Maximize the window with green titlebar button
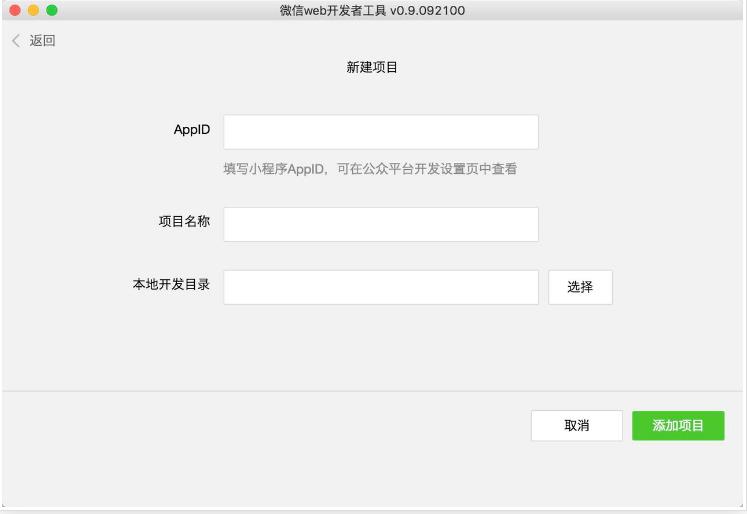747x514 pixels. pyautogui.click(x=52, y=10)
